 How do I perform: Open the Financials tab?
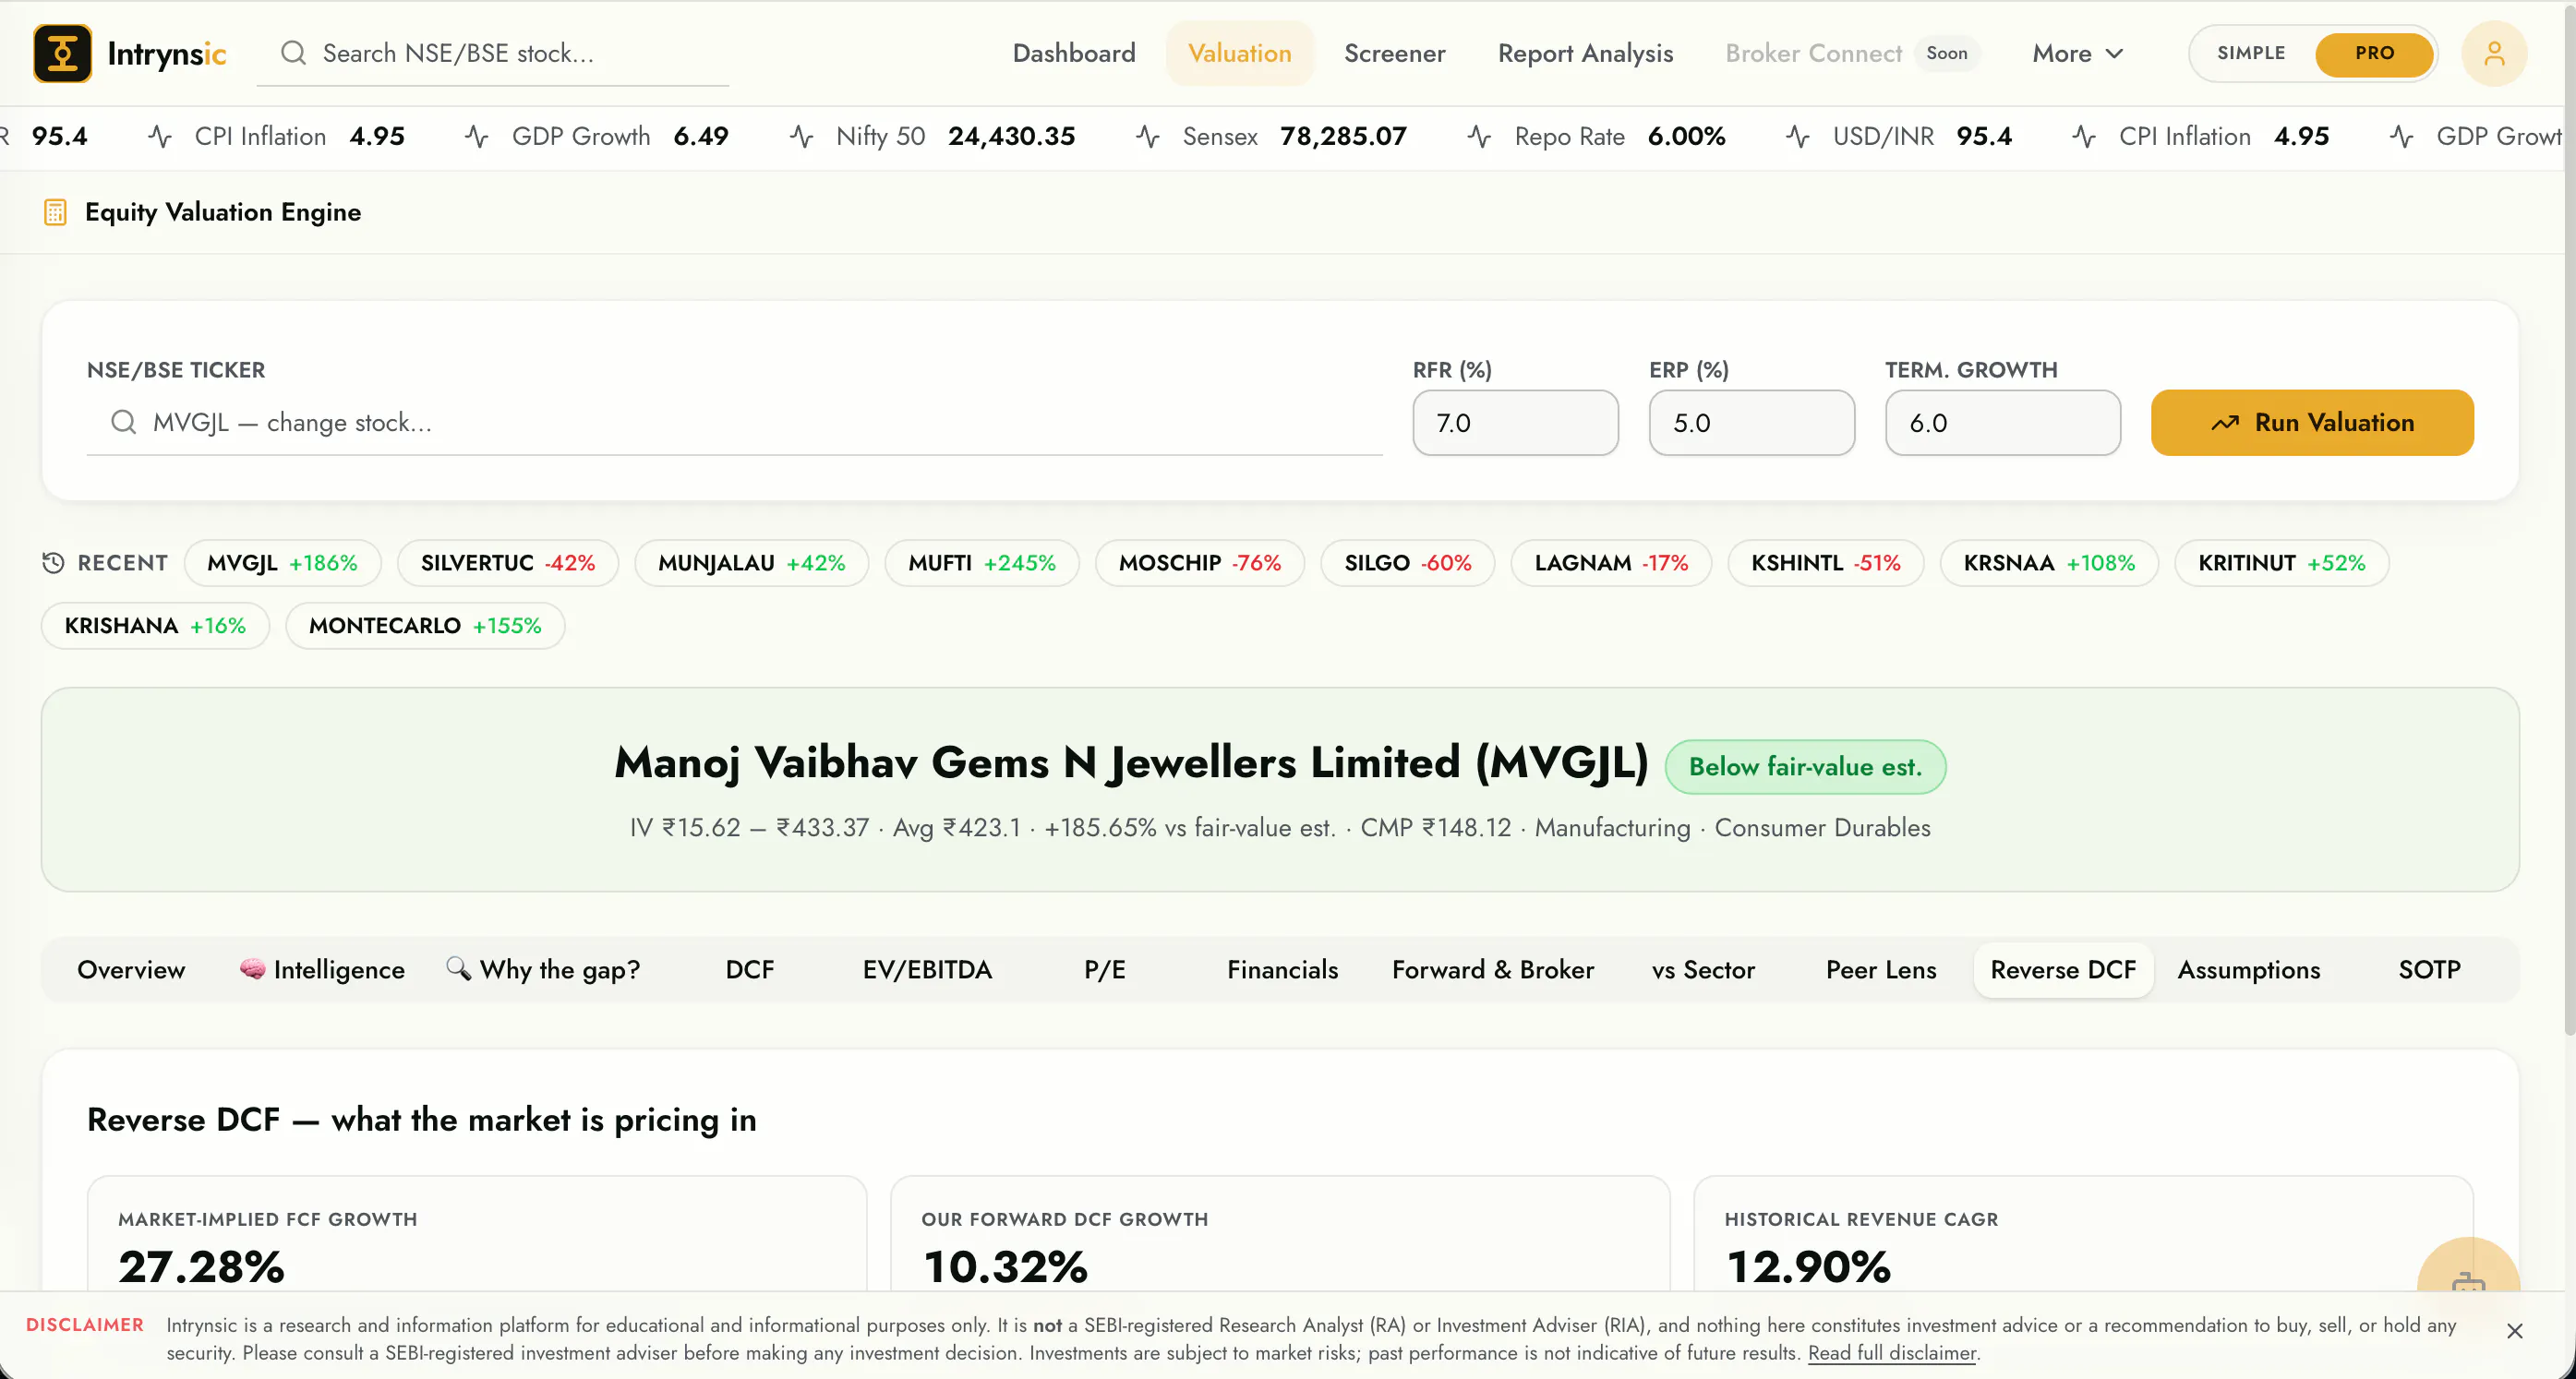pos(1283,970)
